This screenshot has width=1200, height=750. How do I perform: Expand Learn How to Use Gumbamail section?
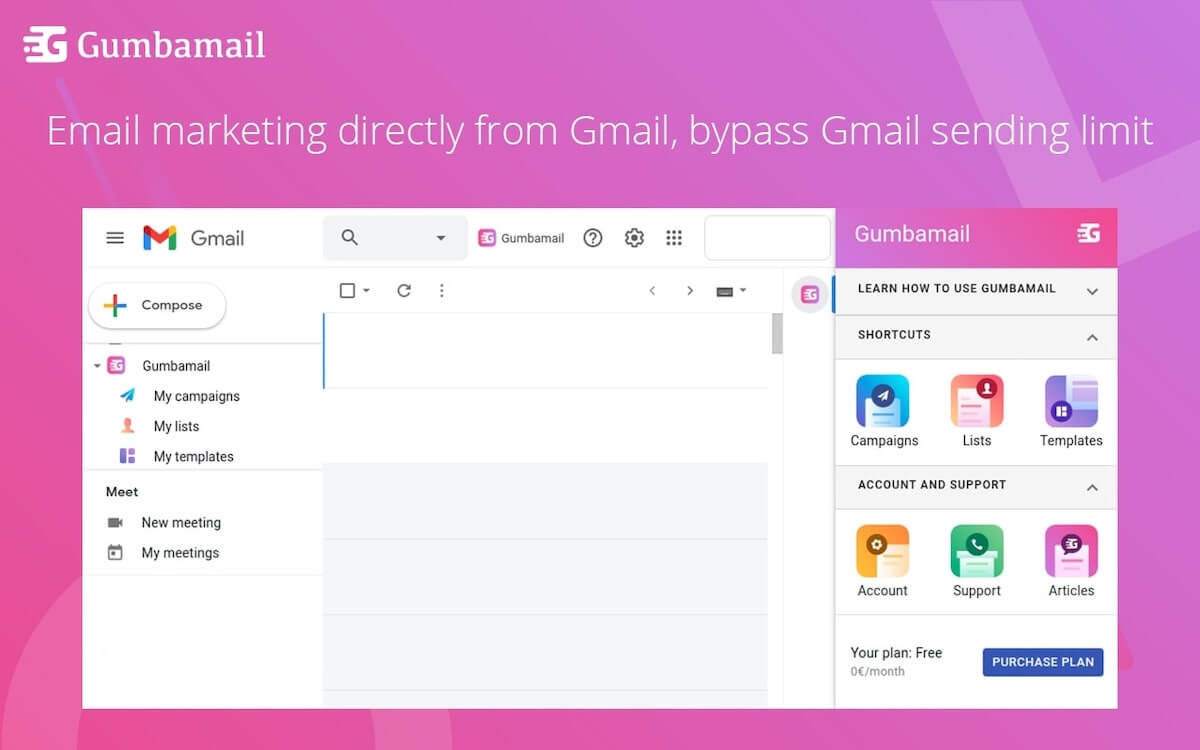pos(1092,291)
